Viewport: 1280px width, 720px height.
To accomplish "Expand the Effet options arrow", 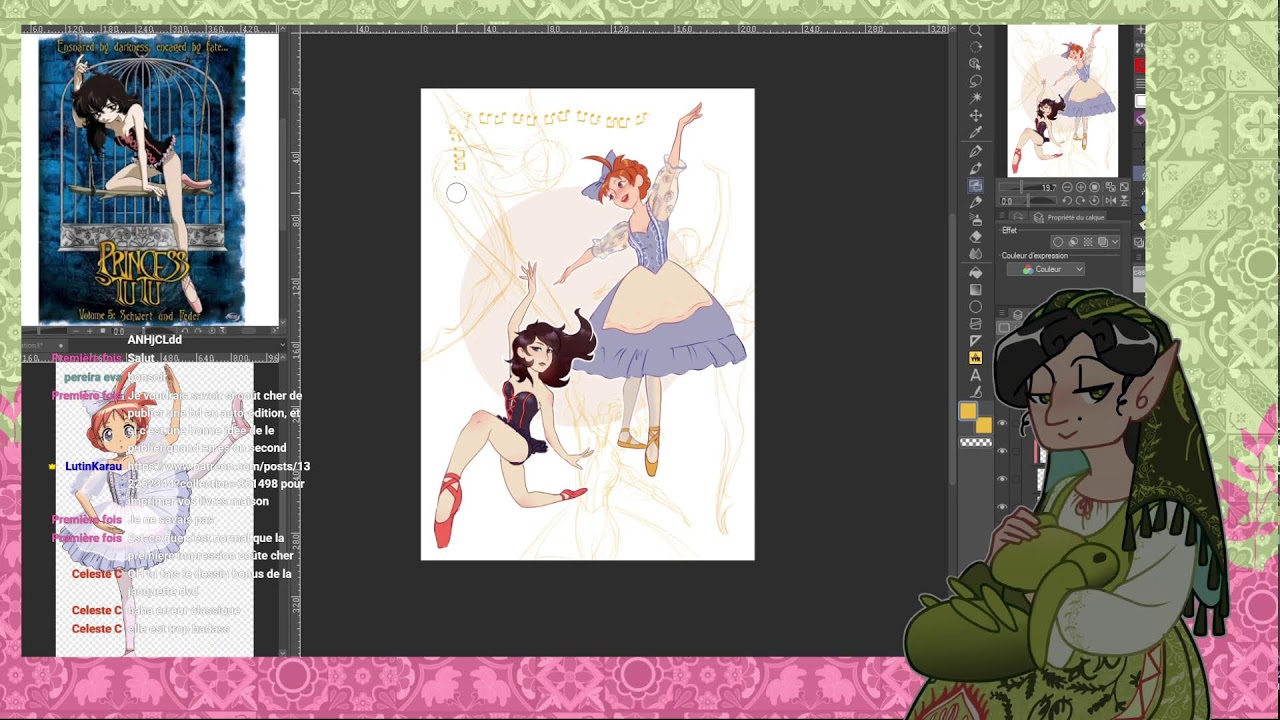I will (x=1115, y=242).
